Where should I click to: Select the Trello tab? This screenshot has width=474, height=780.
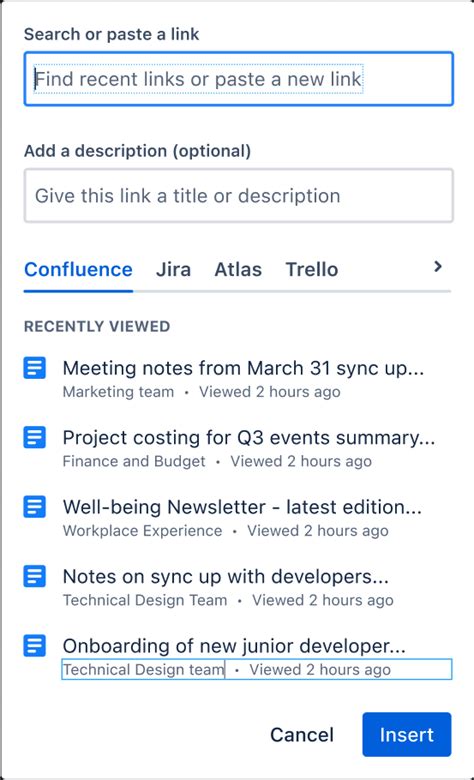click(x=312, y=270)
